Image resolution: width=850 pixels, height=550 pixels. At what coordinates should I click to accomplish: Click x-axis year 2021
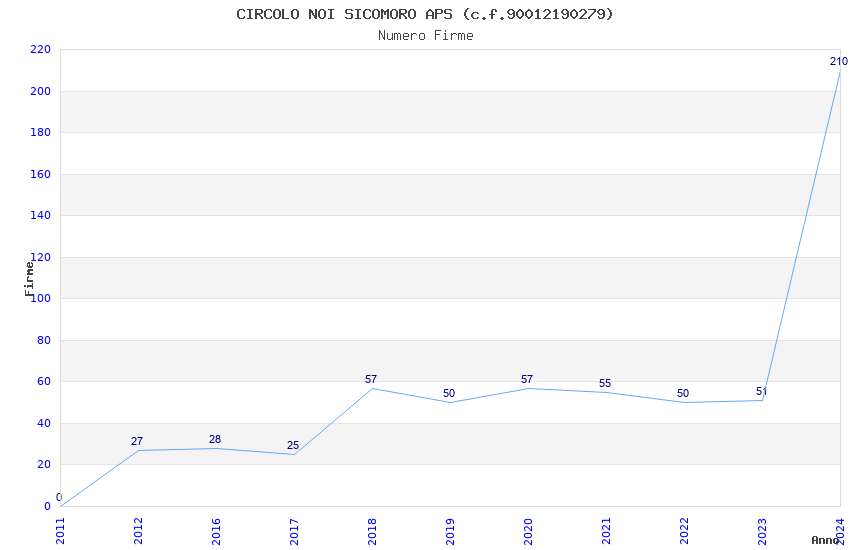pyautogui.click(x=607, y=531)
